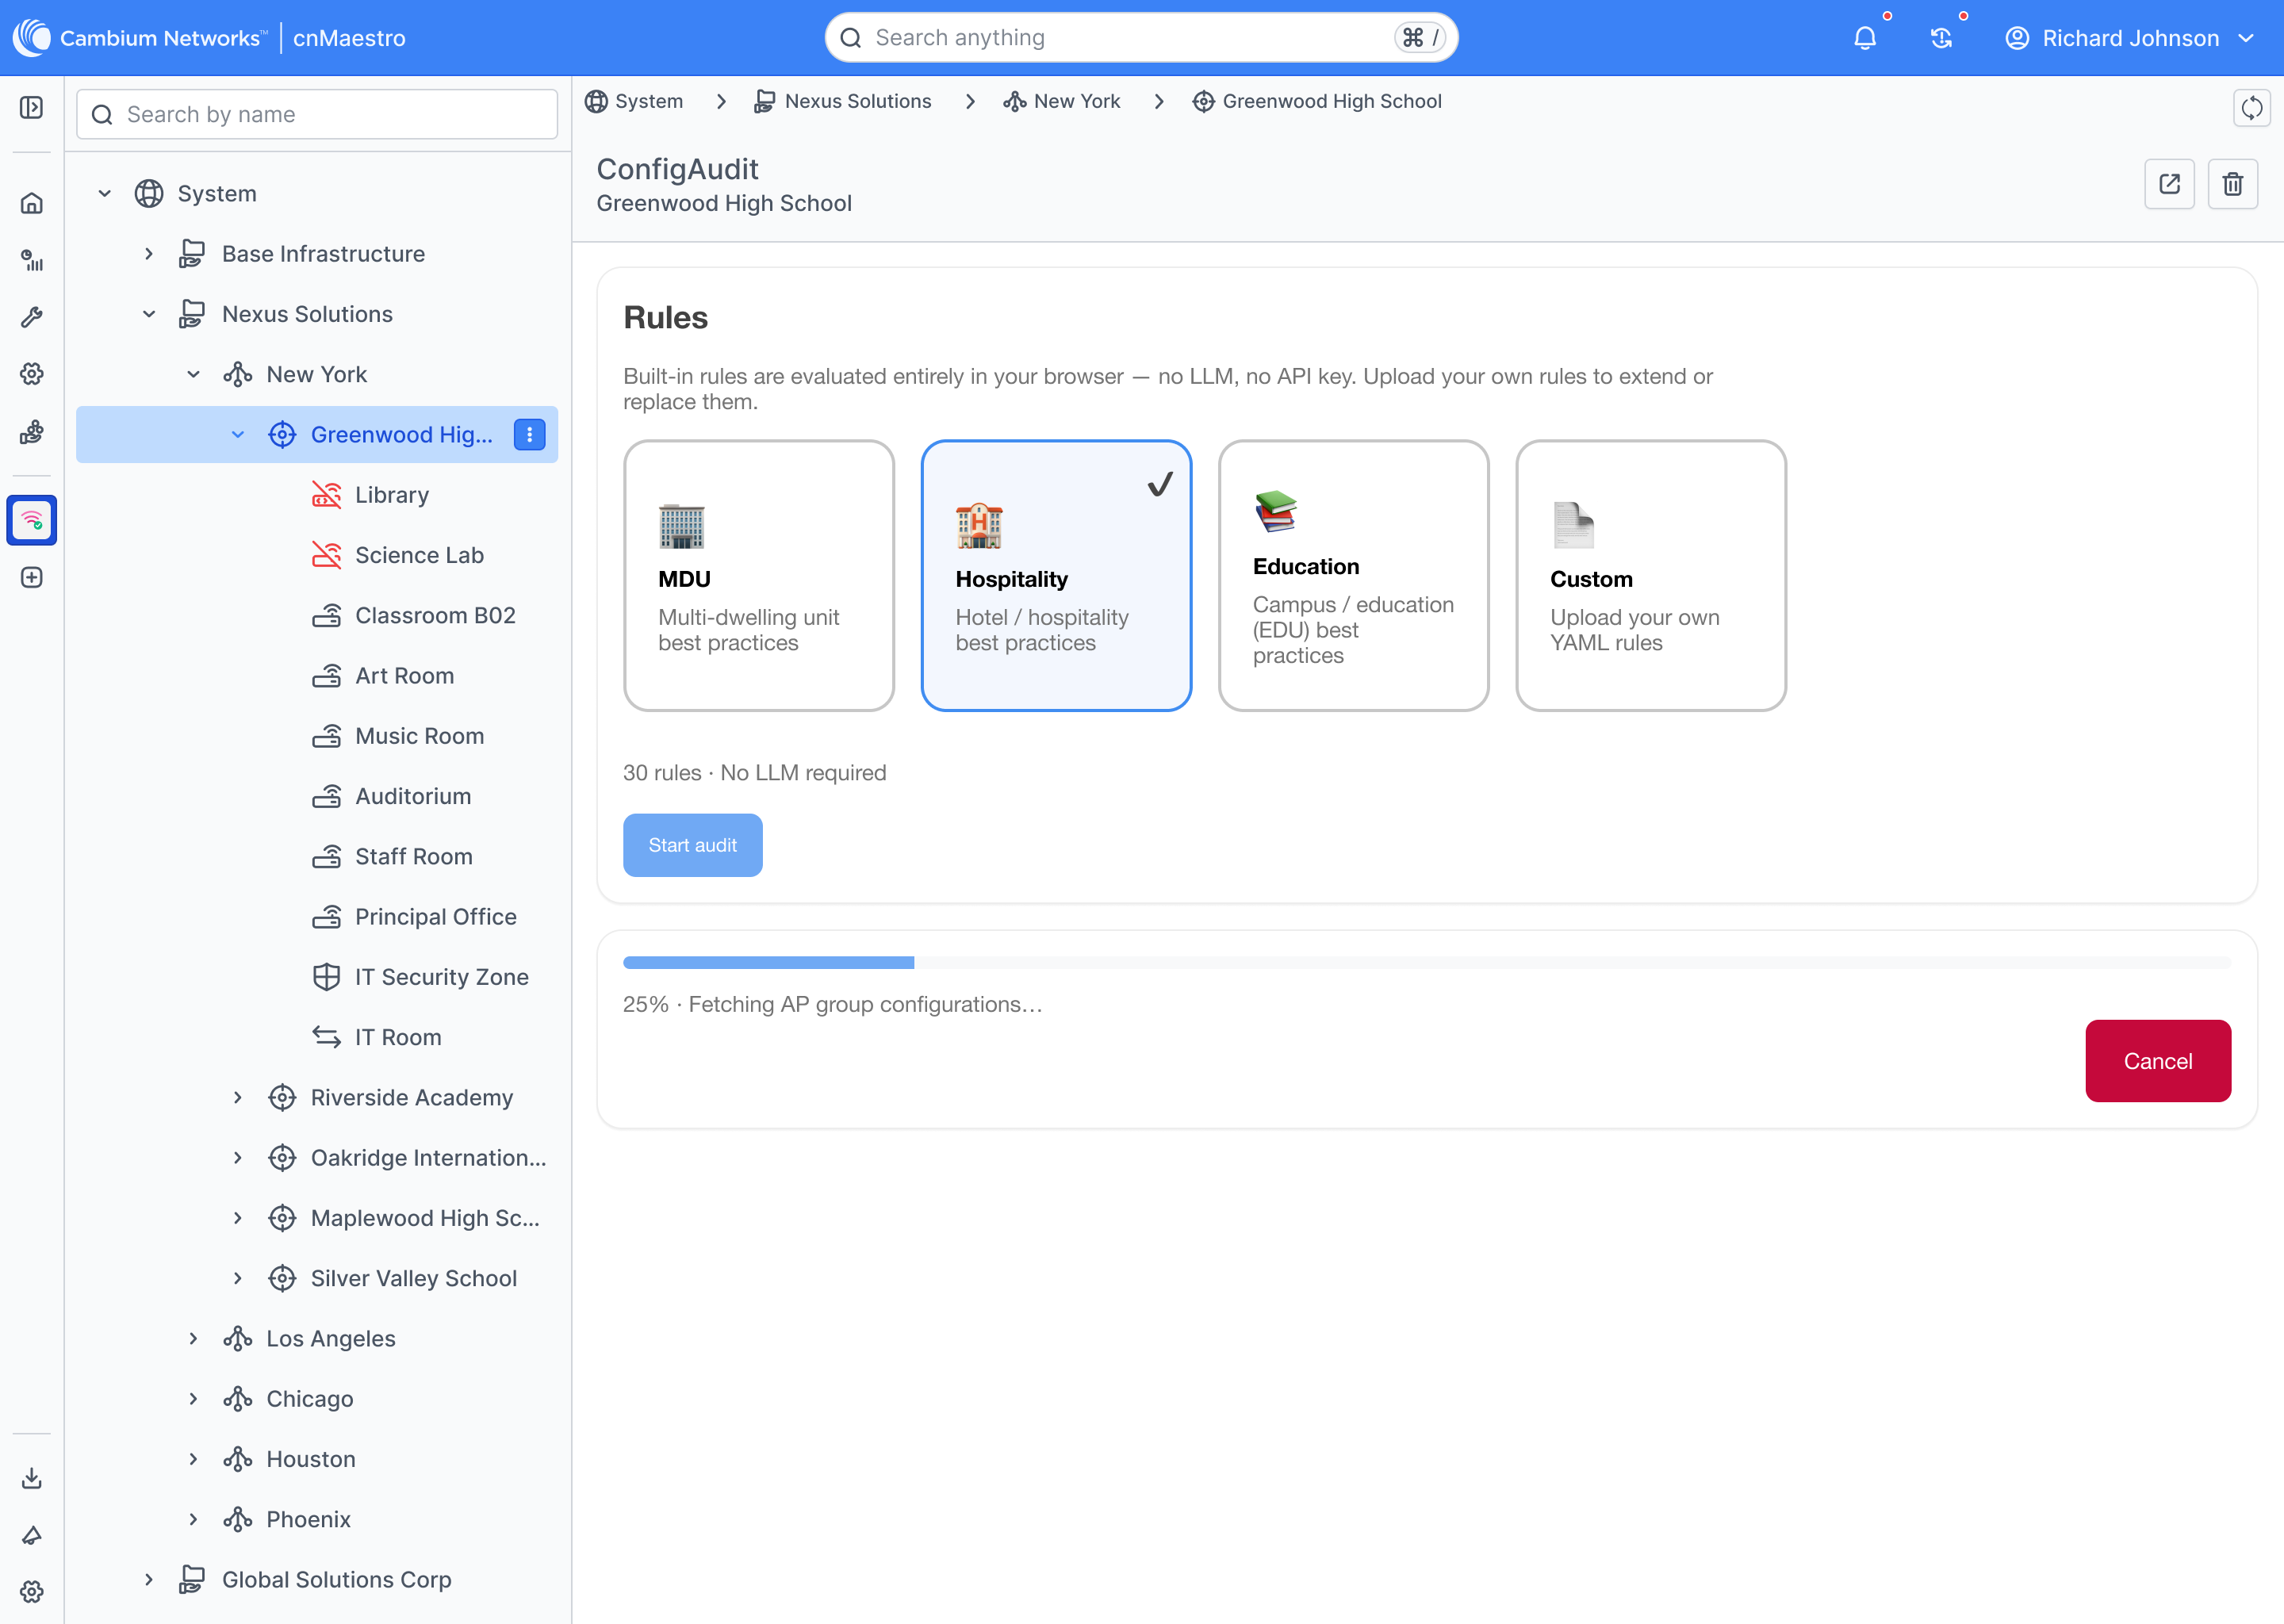Image resolution: width=2284 pixels, height=1624 pixels.
Task: Open ConfigAudit in external window
Action: coord(2169,184)
